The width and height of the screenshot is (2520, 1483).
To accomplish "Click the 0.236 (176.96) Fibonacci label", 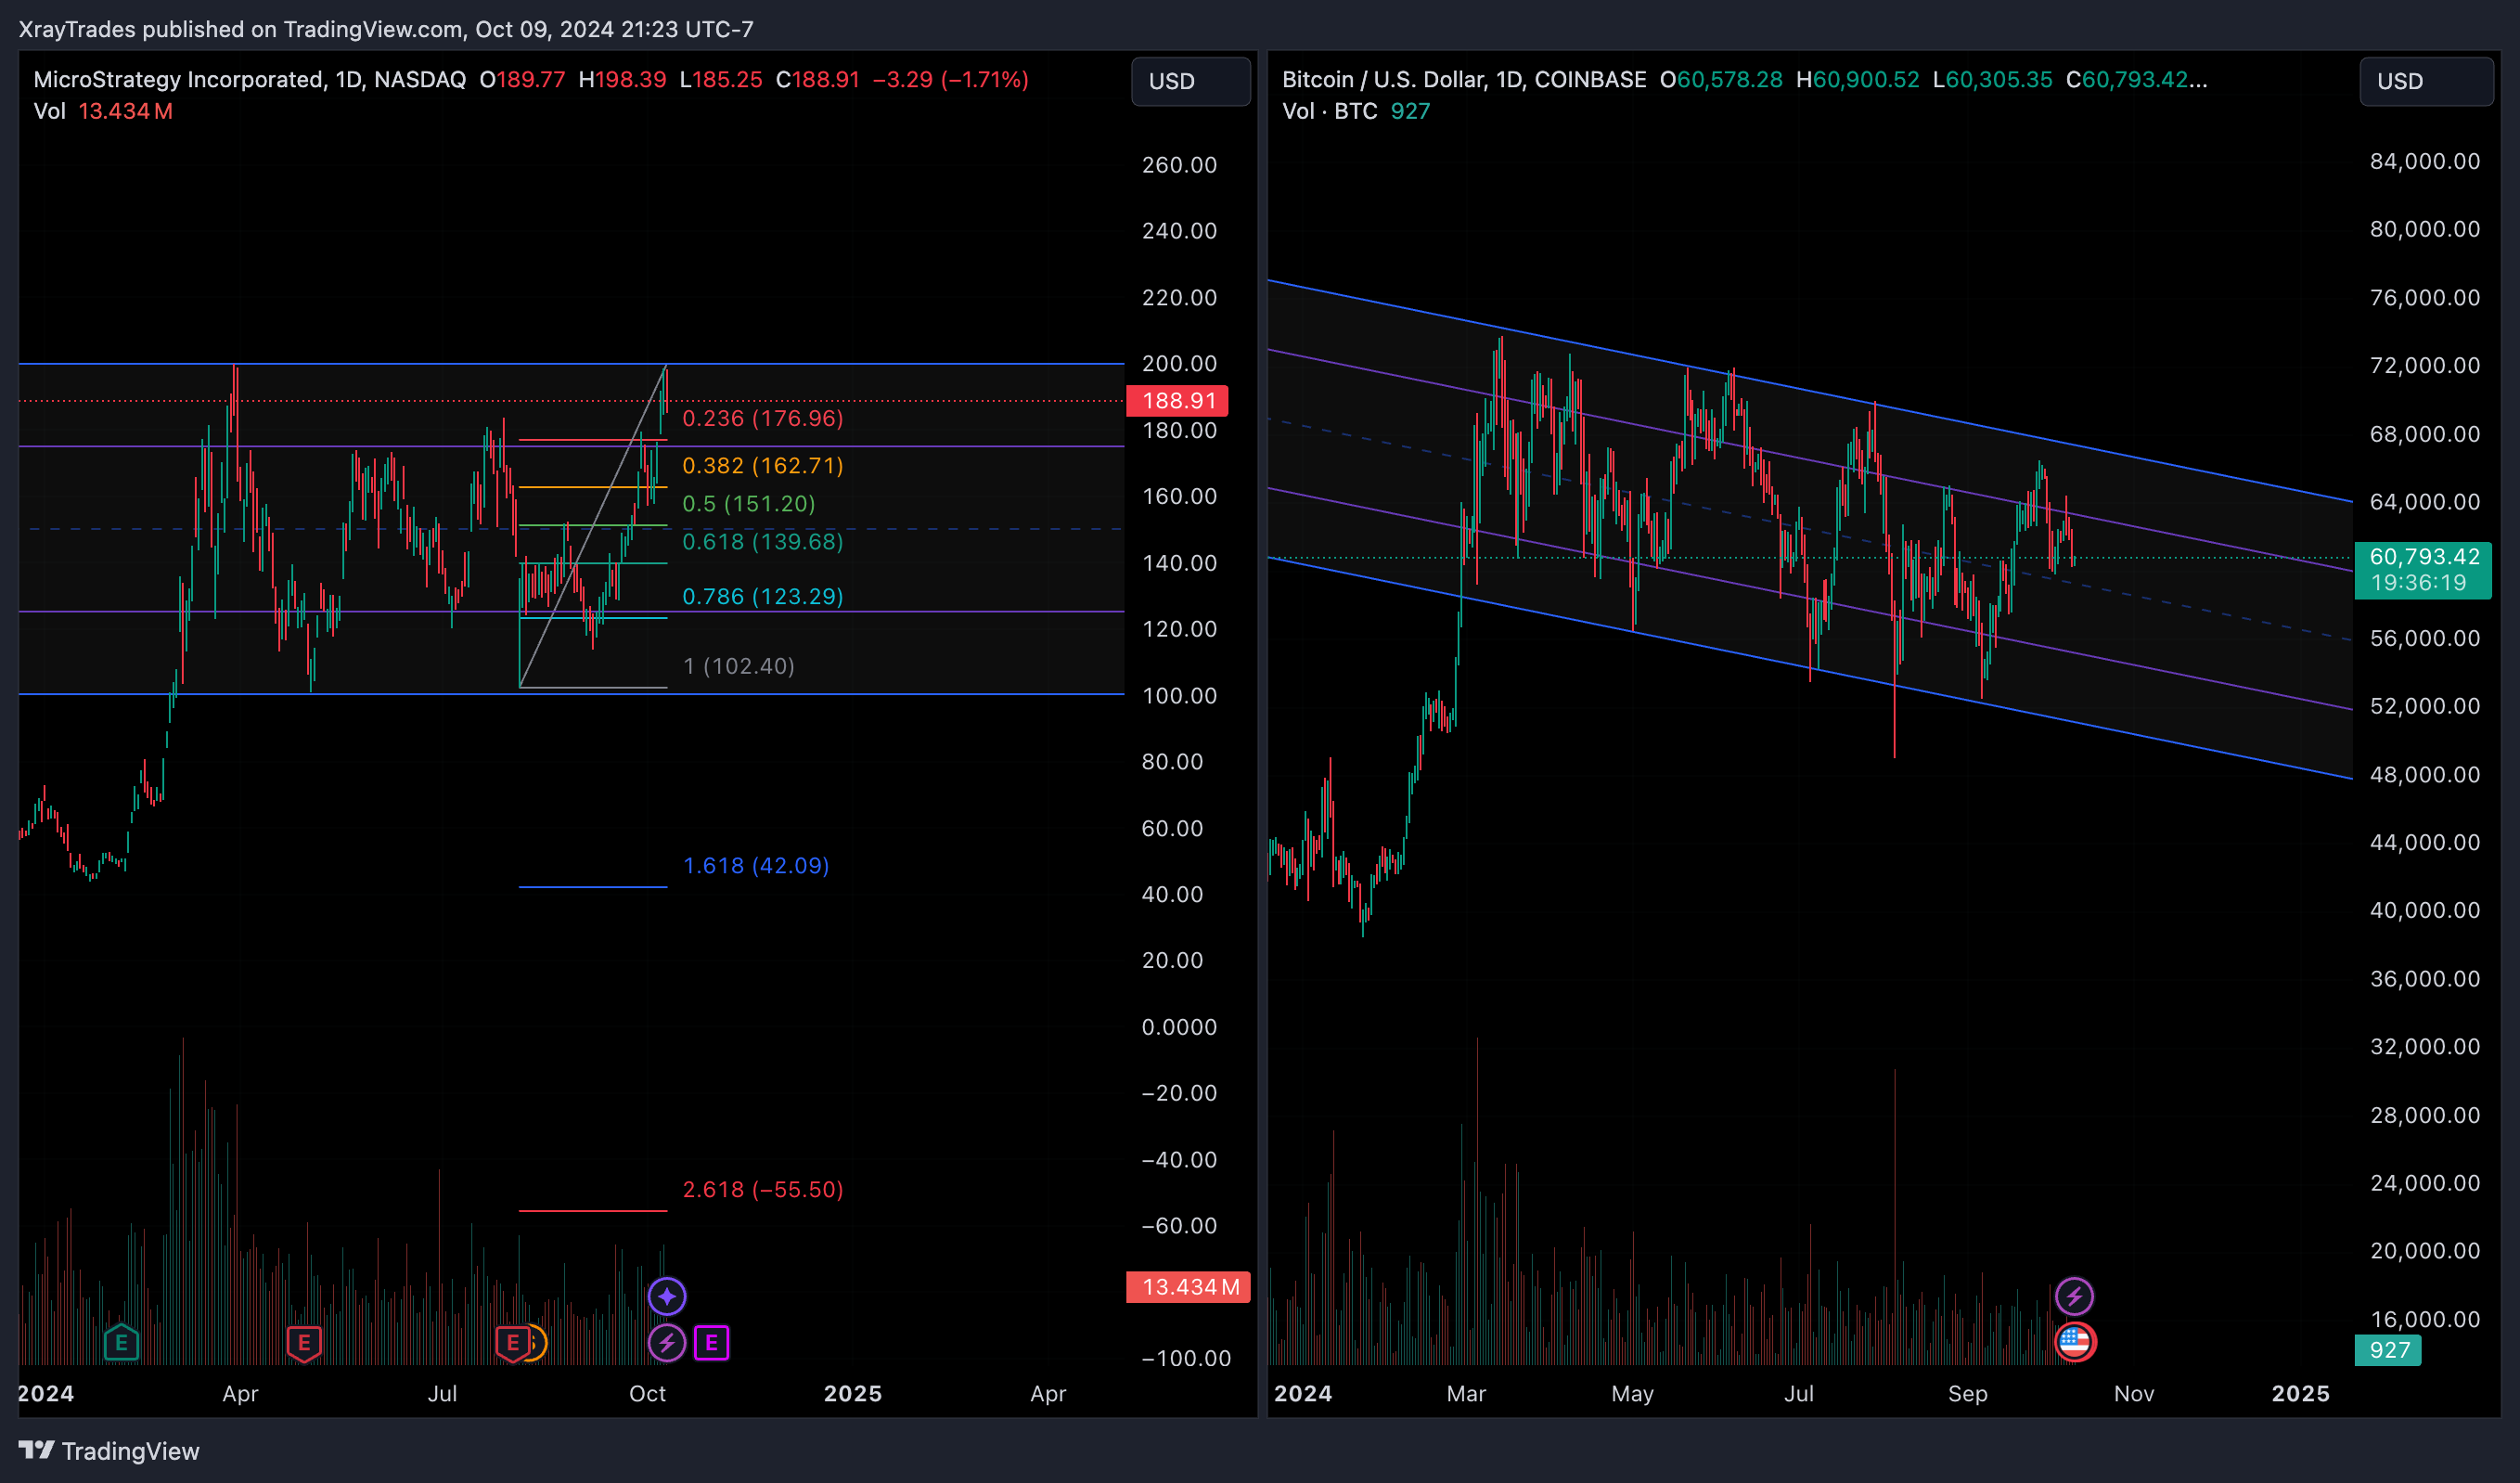I will point(763,418).
